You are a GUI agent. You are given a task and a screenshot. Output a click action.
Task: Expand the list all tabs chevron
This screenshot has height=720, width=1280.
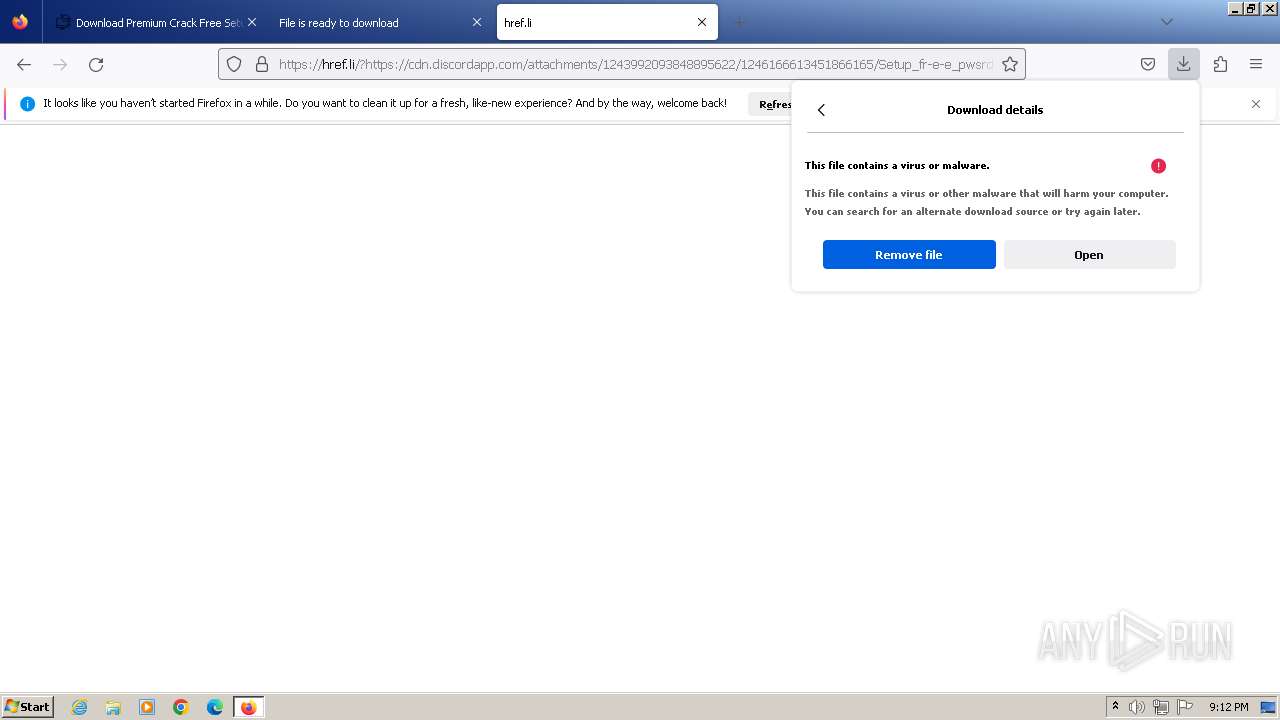click(1166, 22)
